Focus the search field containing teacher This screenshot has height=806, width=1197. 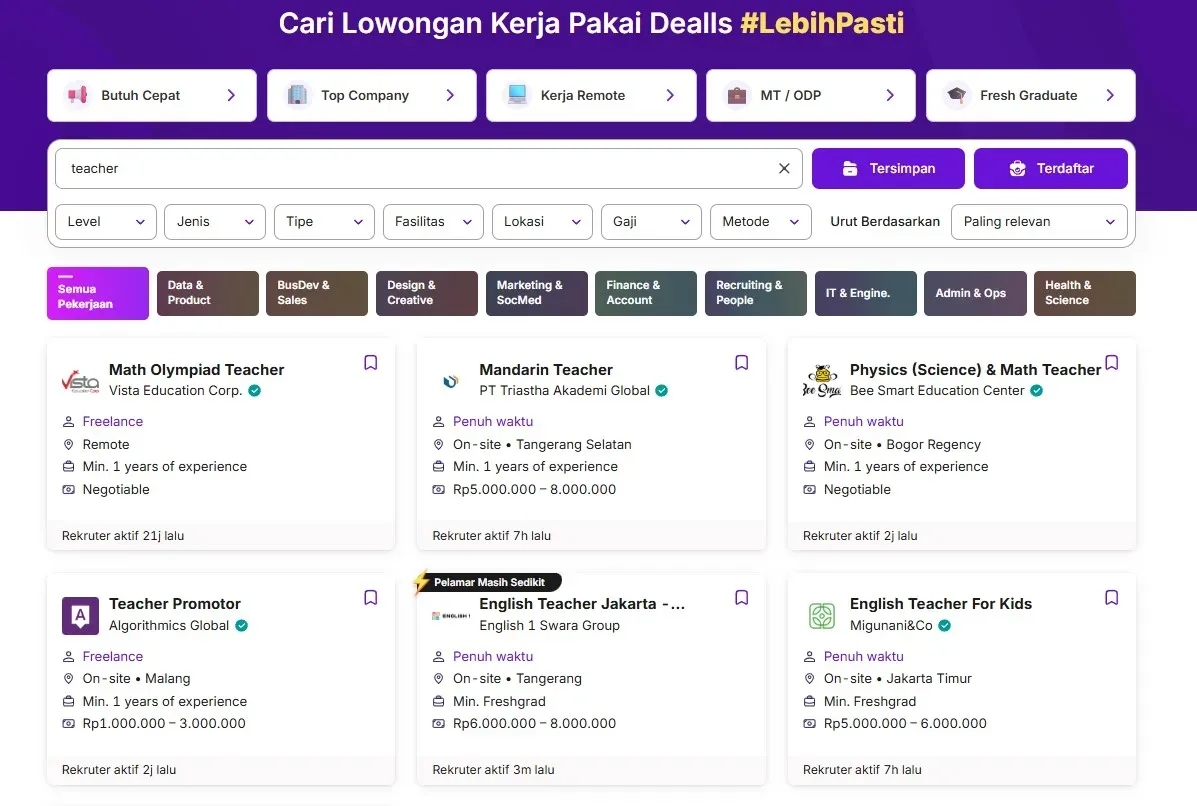pos(428,169)
